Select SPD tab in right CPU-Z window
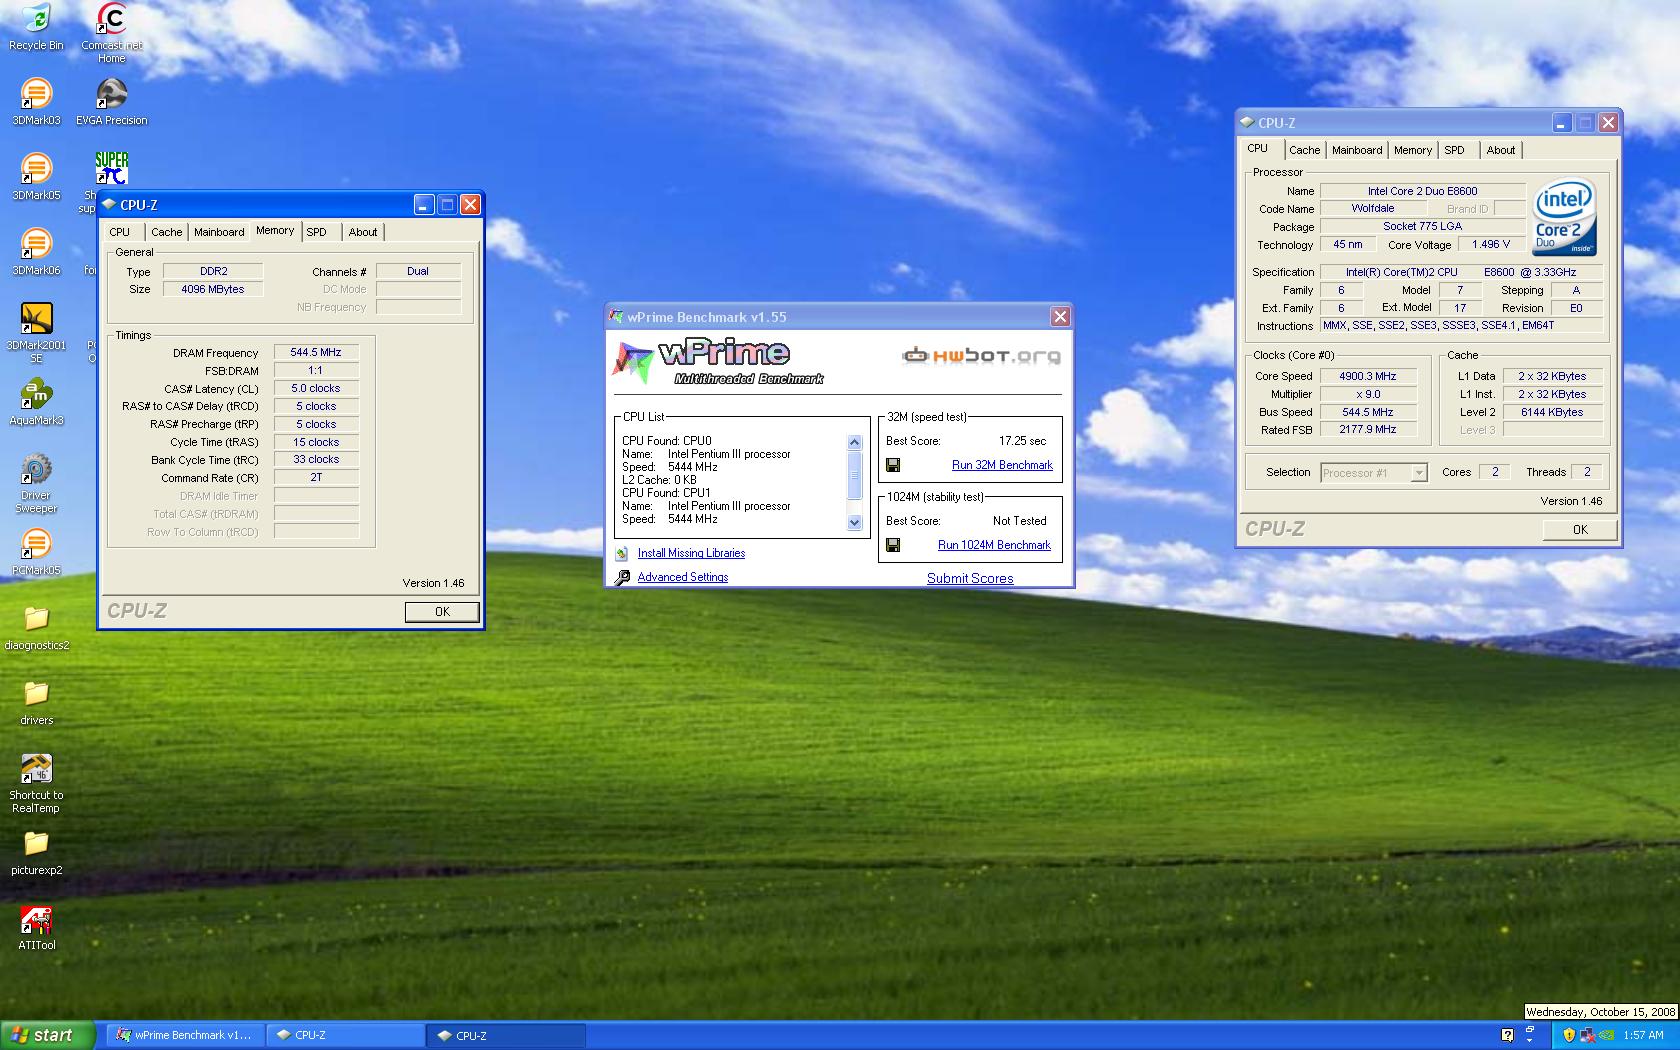The width and height of the screenshot is (1680, 1050). pyautogui.click(x=1455, y=150)
